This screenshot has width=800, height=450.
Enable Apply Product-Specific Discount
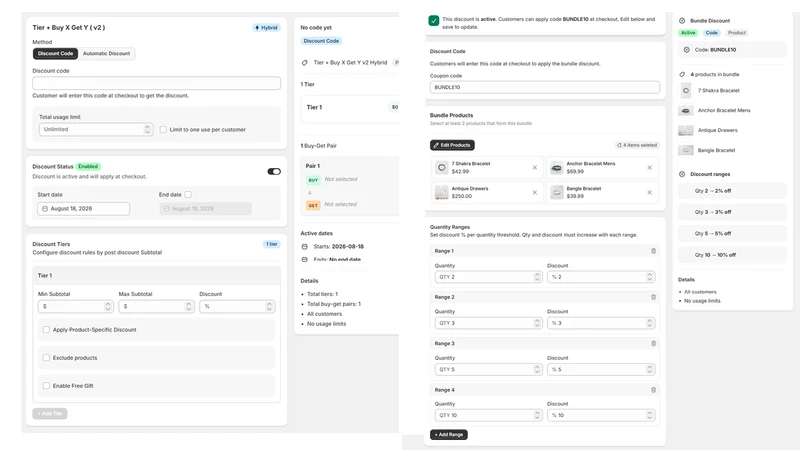(x=46, y=330)
